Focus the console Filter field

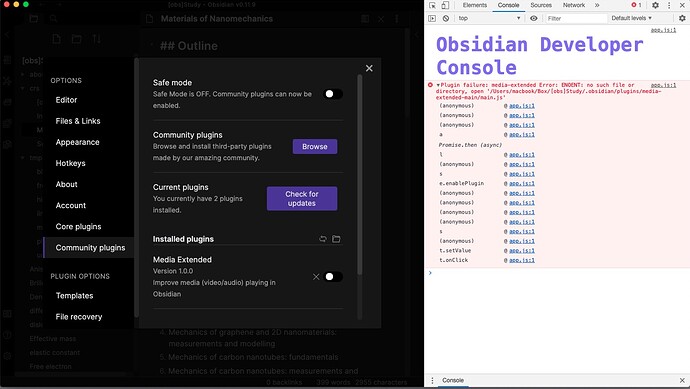click(x=576, y=18)
